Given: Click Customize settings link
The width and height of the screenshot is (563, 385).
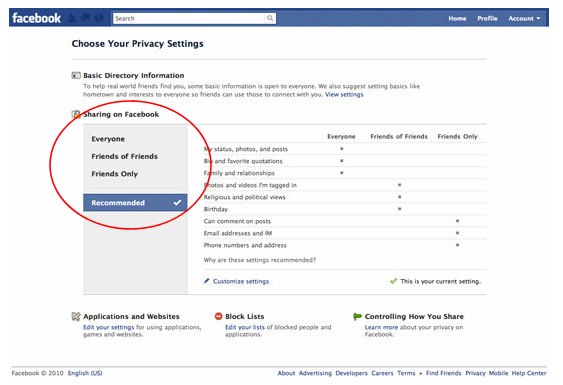Looking at the screenshot, I should click(241, 281).
